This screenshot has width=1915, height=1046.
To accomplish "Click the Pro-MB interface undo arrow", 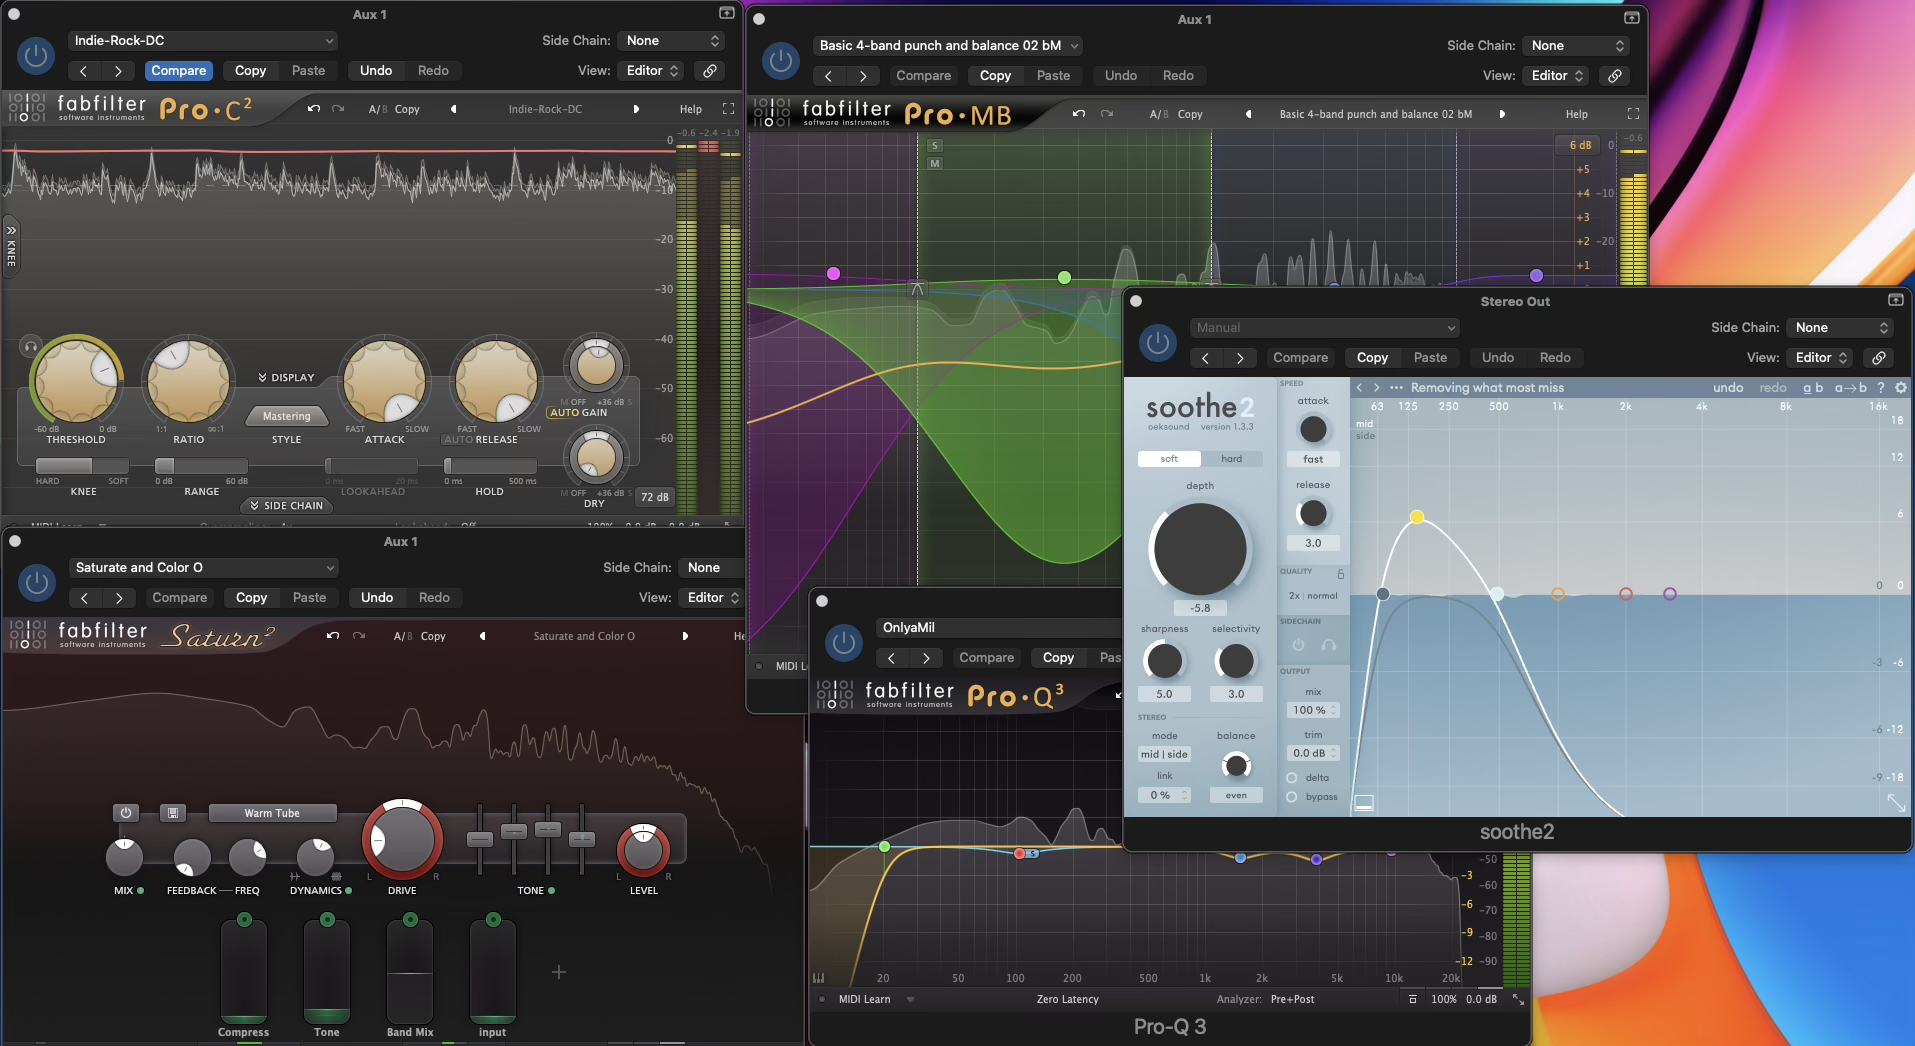I will [1079, 114].
